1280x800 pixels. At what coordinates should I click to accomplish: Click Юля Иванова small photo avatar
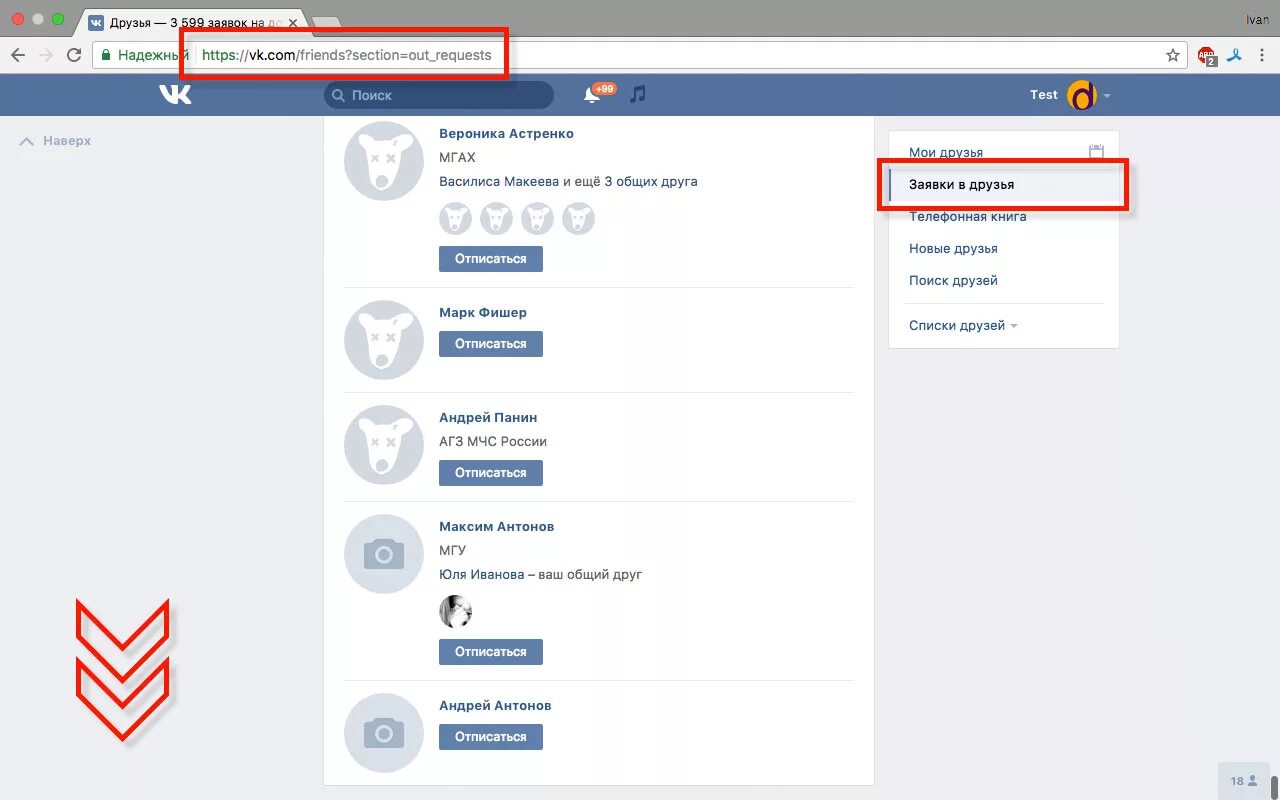click(x=455, y=611)
